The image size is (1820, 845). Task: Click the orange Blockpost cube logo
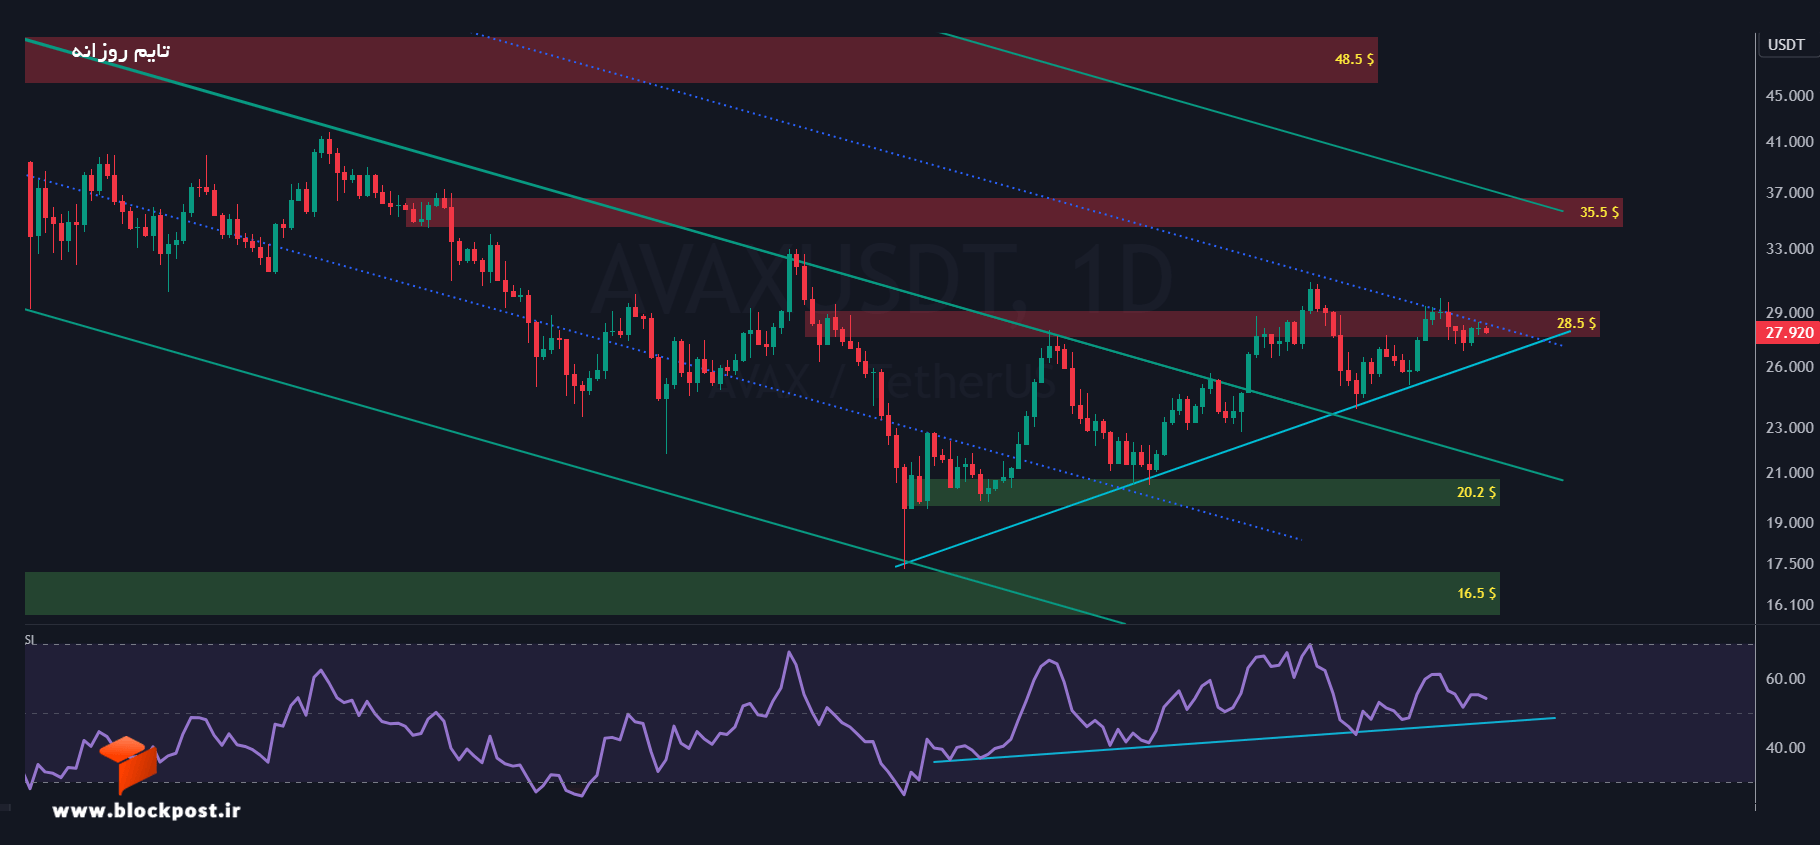point(129,763)
